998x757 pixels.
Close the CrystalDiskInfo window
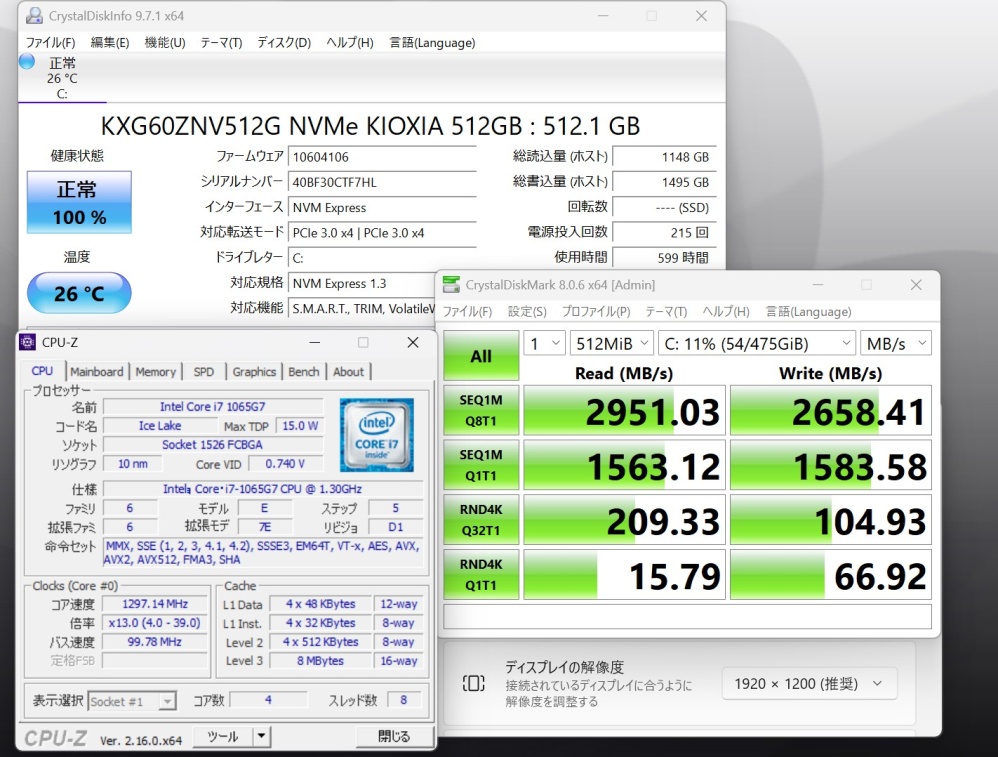click(x=701, y=16)
